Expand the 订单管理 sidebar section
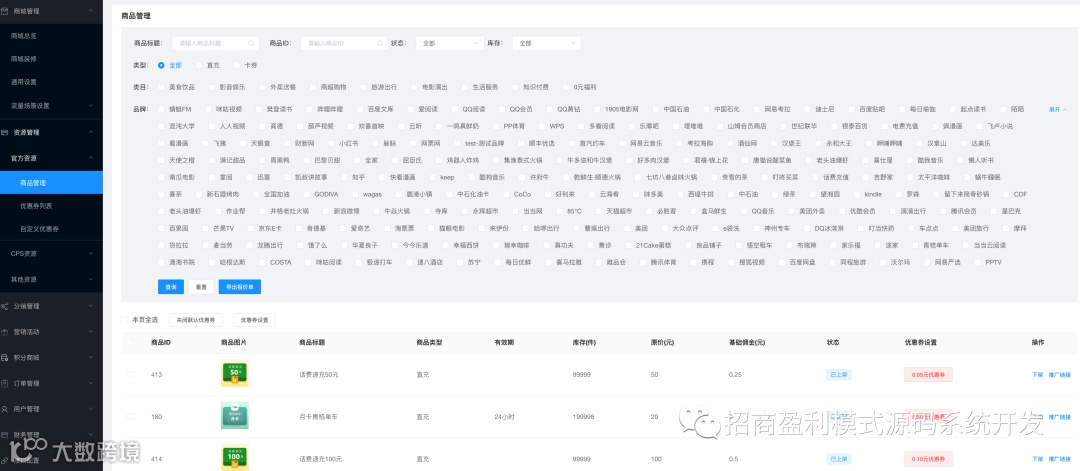1080x471 pixels. 91,384
